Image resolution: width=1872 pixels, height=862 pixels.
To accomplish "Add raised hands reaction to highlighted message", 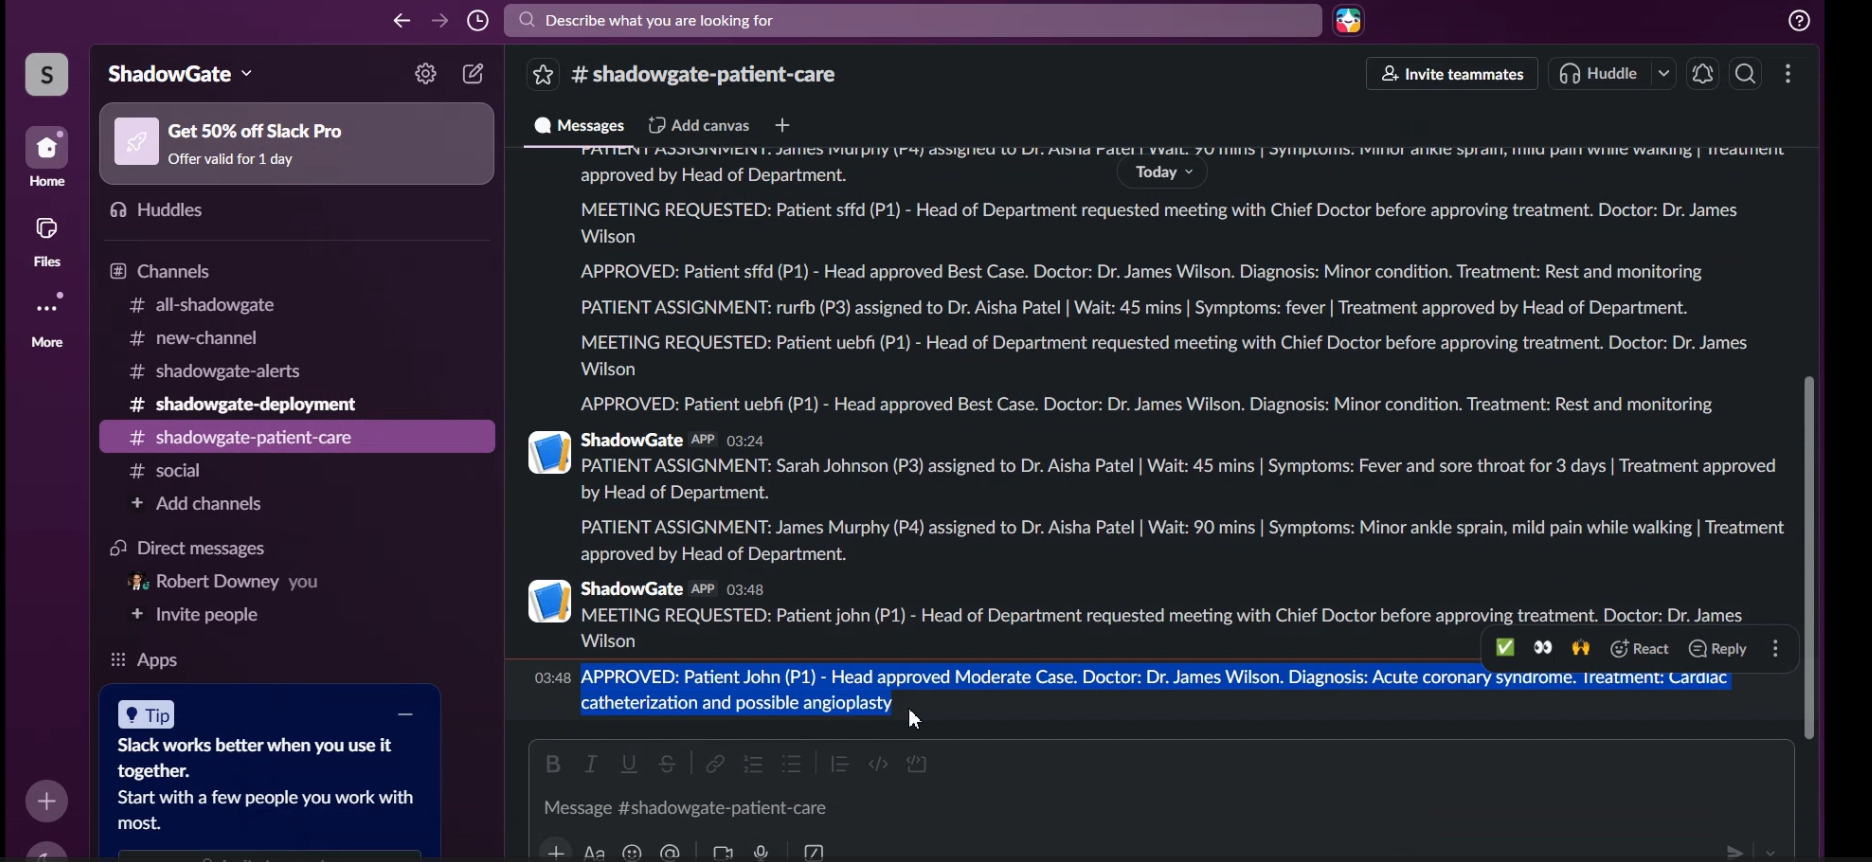I will 1581,649.
